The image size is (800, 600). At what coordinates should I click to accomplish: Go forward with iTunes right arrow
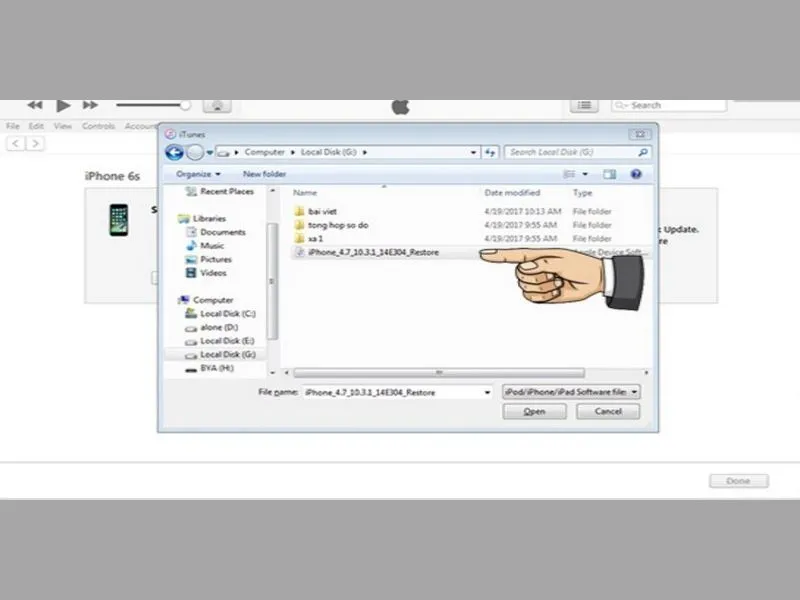tap(35, 143)
